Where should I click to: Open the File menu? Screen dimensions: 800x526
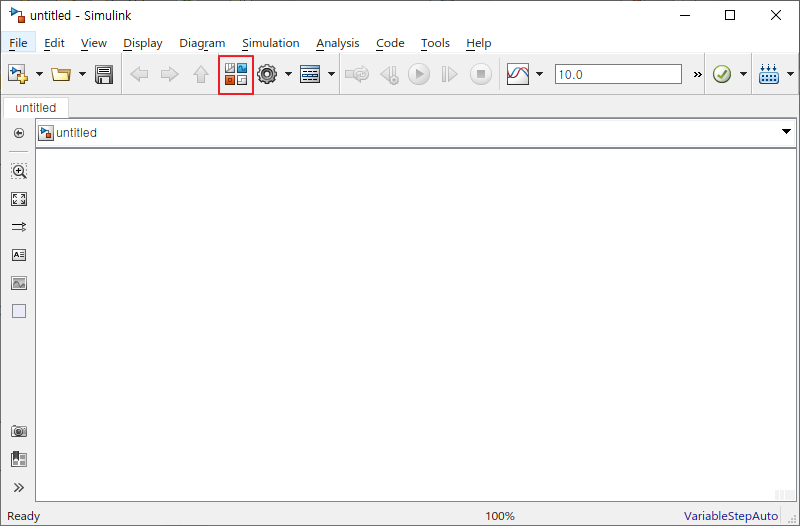pos(18,43)
